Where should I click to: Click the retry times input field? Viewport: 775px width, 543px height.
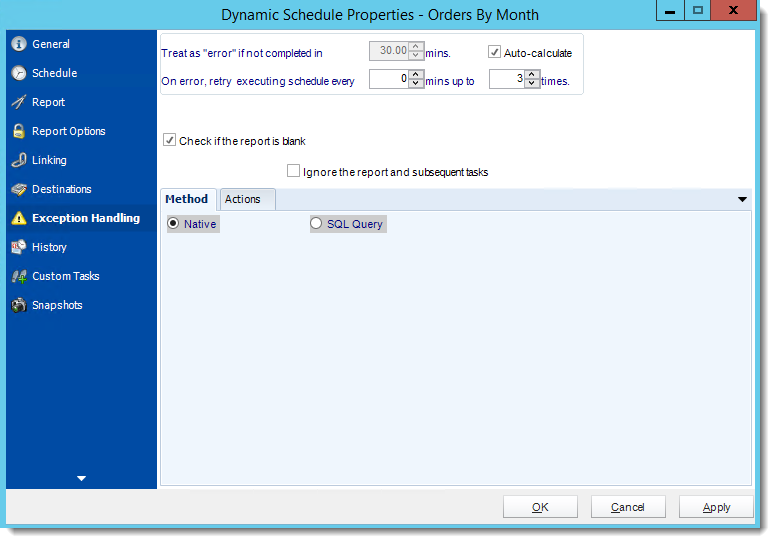click(507, 79)
